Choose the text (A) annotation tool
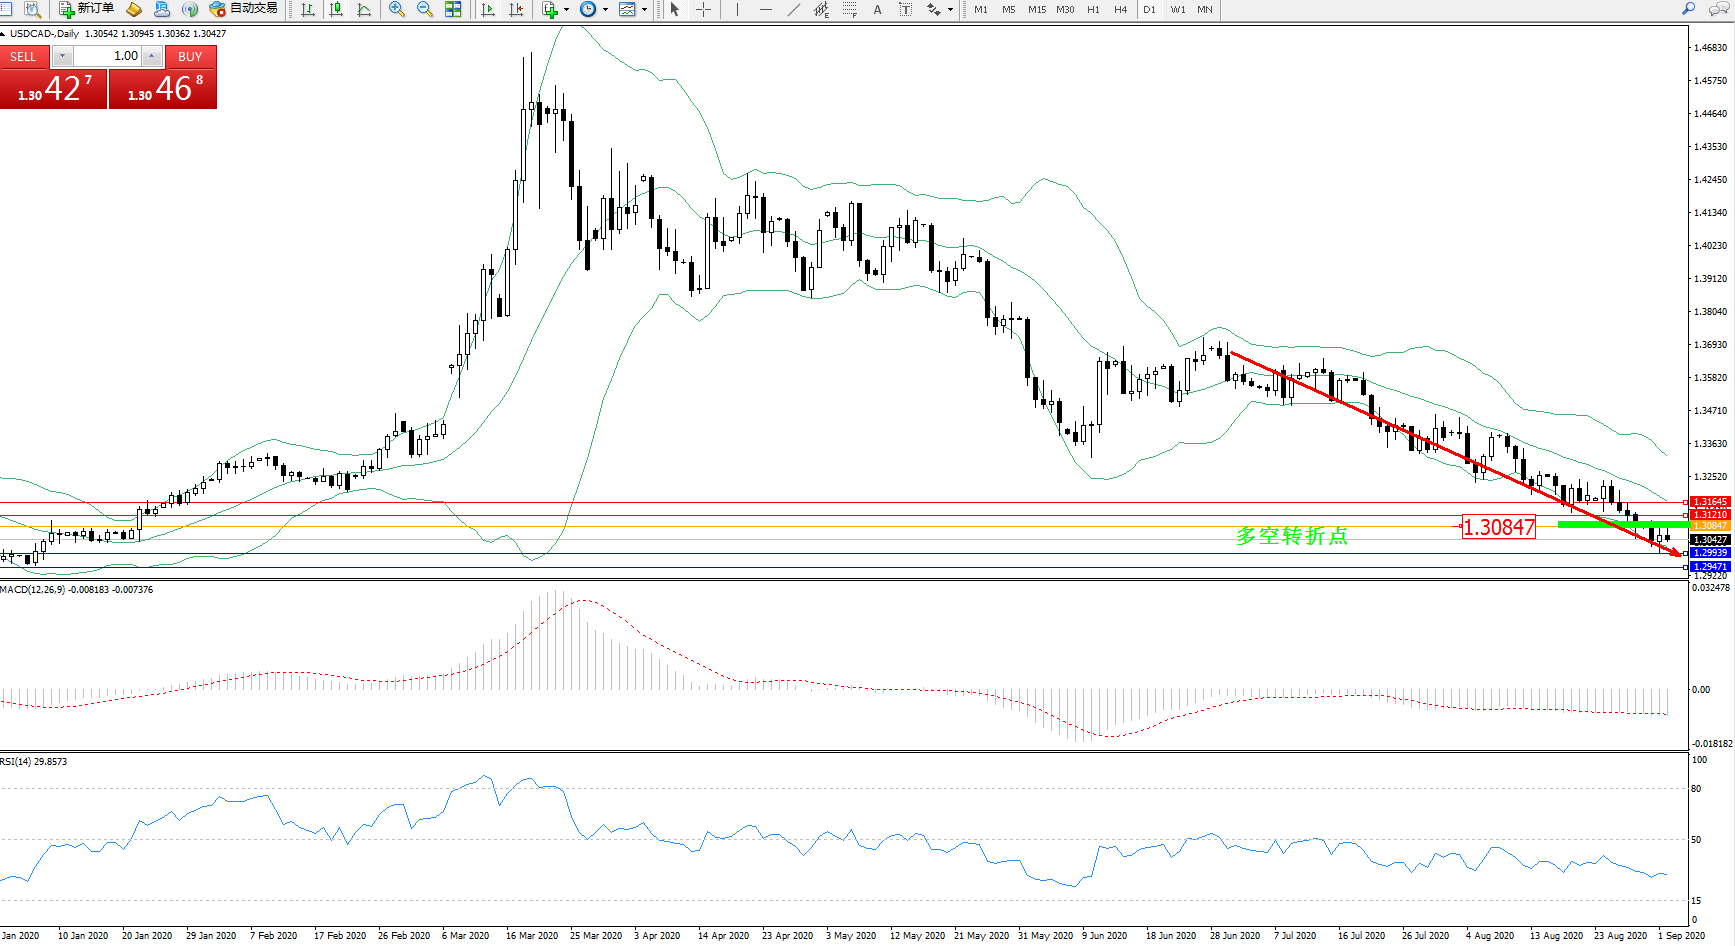Image resolution: width=1735 pixels, height=946 pixels. tap(878, 10)
